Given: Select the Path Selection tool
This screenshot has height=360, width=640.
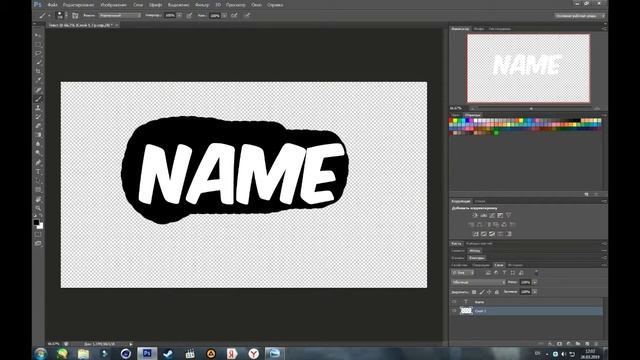Looking at the screenshot, I should pyautogui.click(x=38, y=180).
